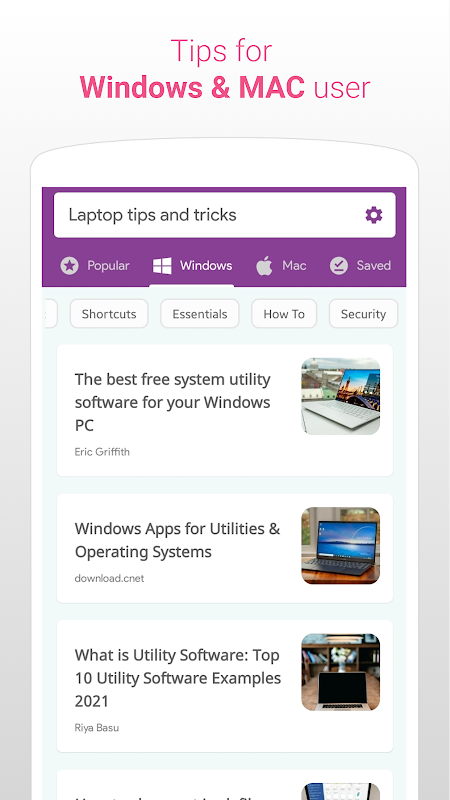Tap the partially hidden chip left of Shortcuts
Screen dimensions: 450x800
click(51, 314)
